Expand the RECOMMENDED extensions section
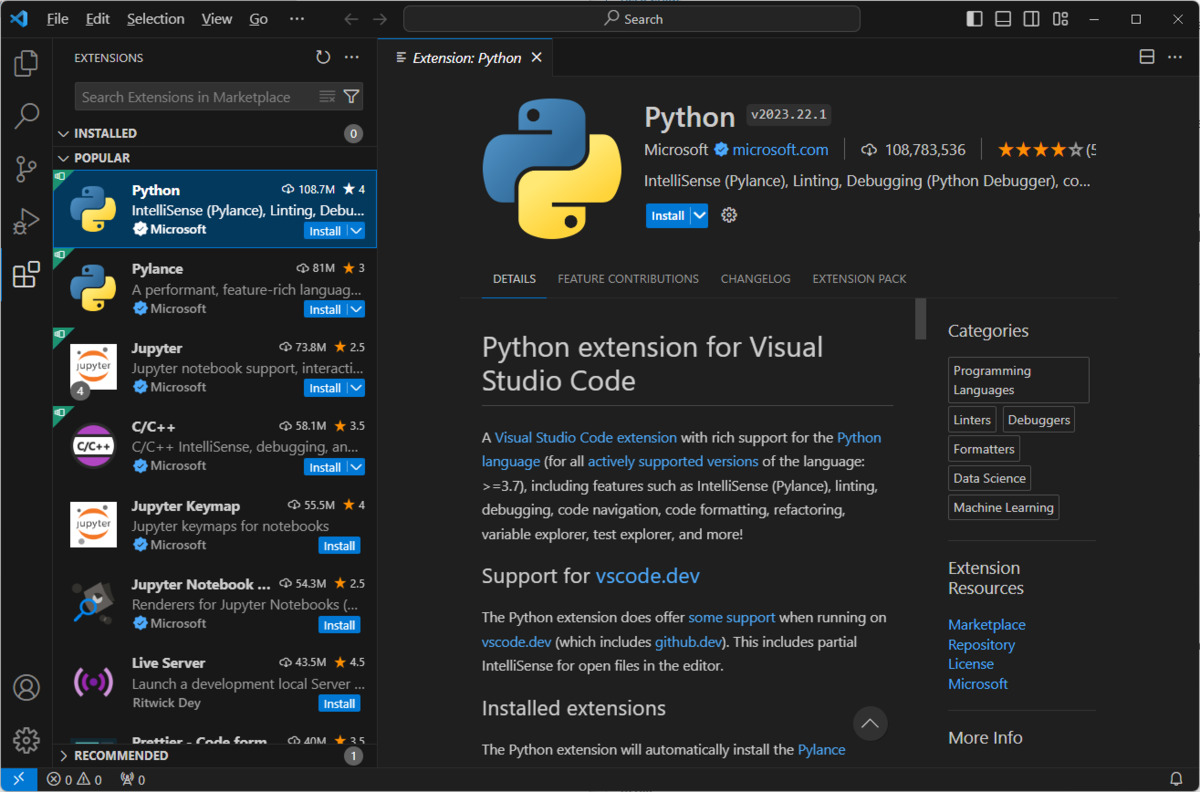Viewport: 1200px width, 792px height. coord(120,755)
